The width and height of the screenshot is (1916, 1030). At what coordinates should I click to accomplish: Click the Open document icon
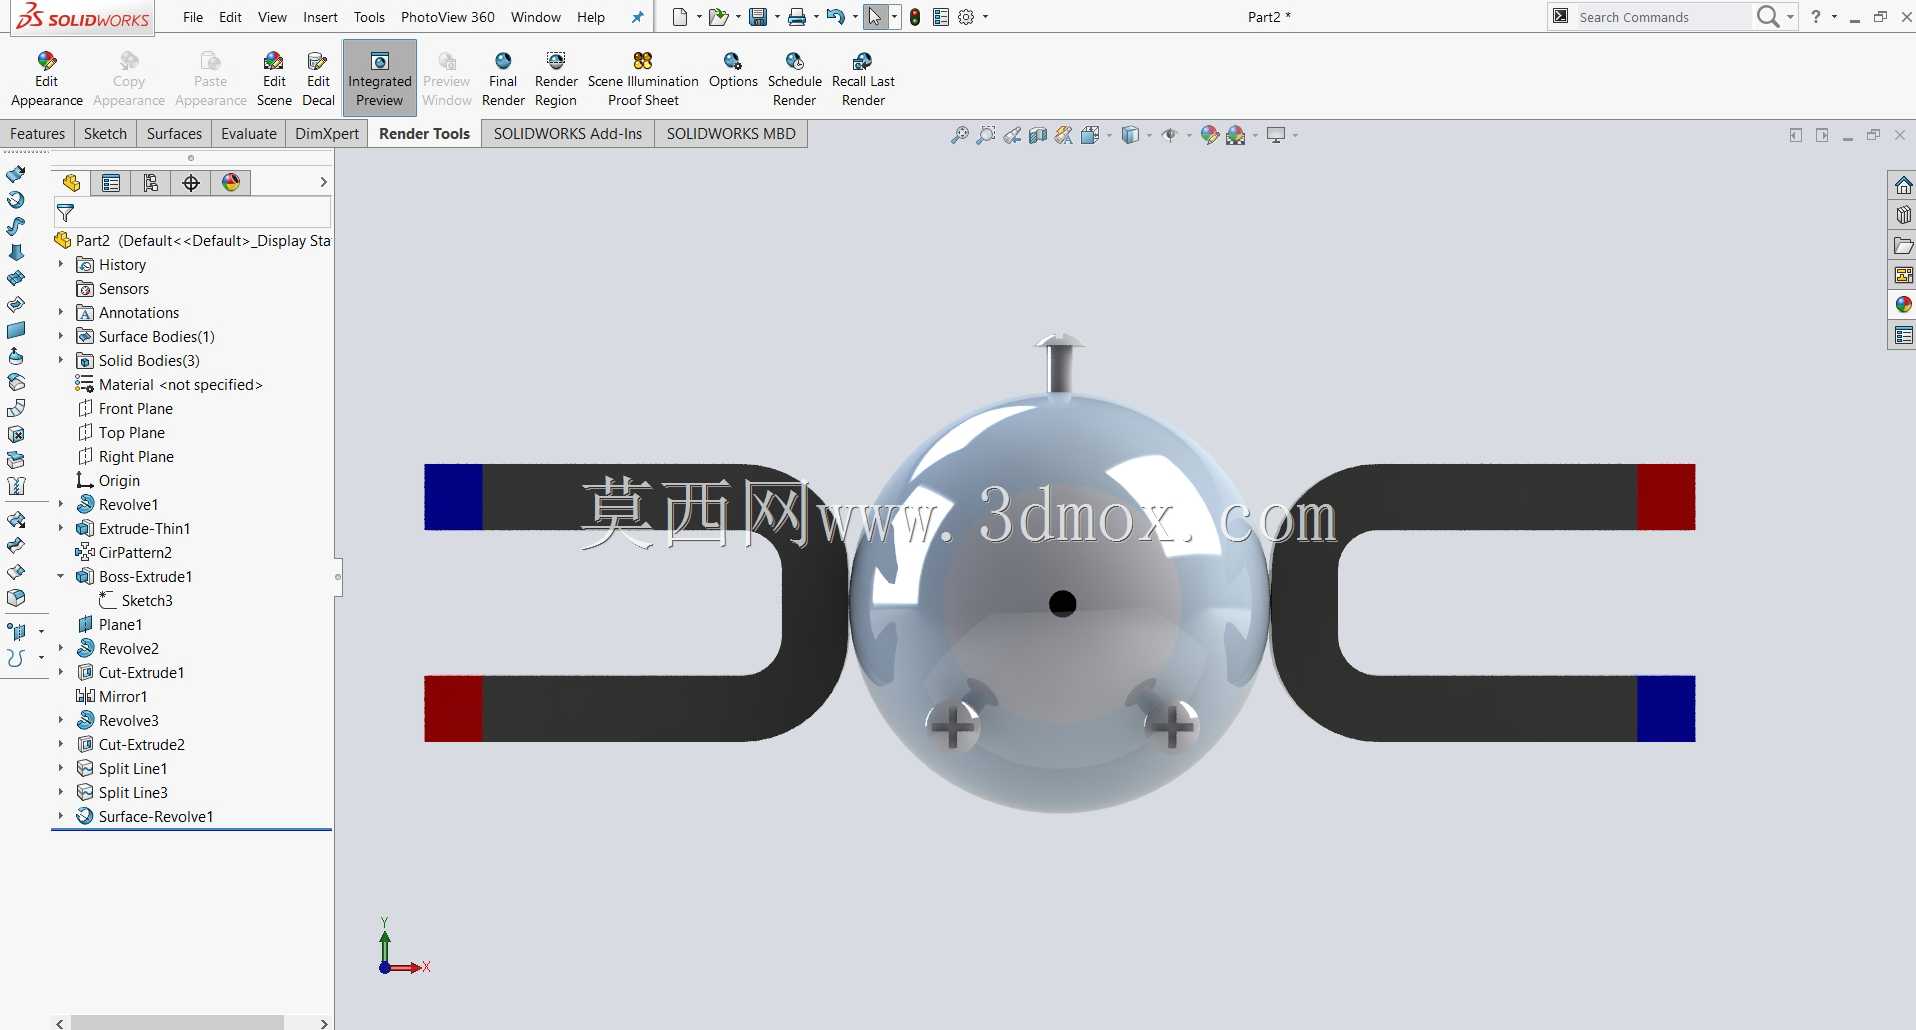tap(718, 17)
